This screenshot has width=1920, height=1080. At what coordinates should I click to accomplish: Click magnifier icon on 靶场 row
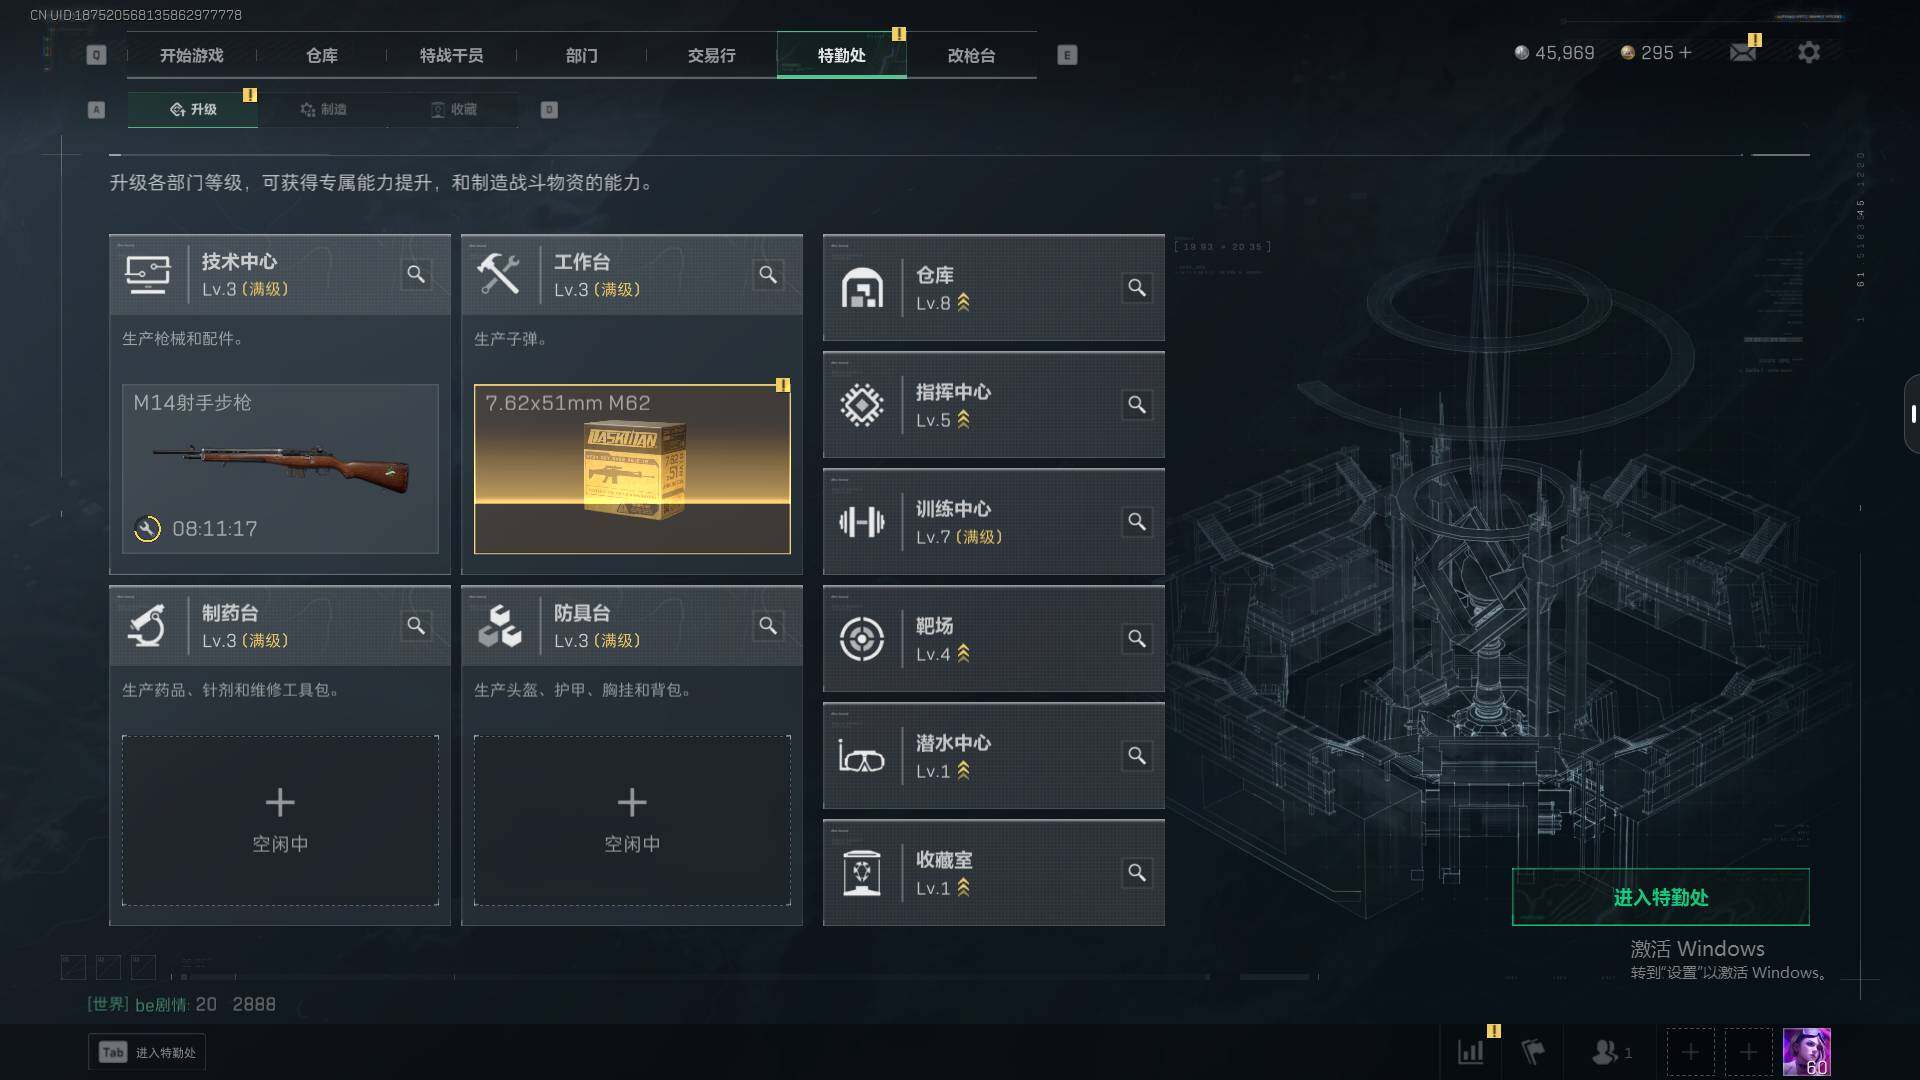1137,639
